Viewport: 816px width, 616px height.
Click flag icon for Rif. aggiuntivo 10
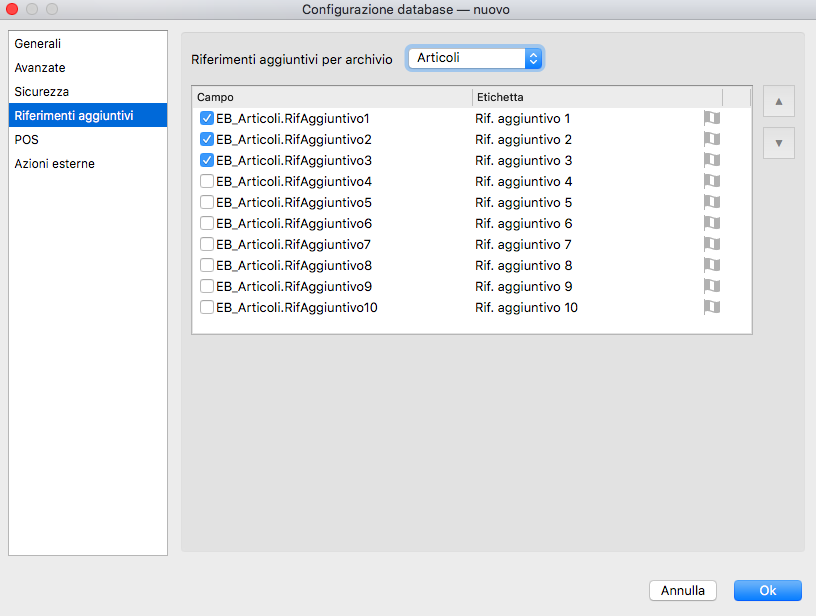pyautogui.click(x=711, y=307)
